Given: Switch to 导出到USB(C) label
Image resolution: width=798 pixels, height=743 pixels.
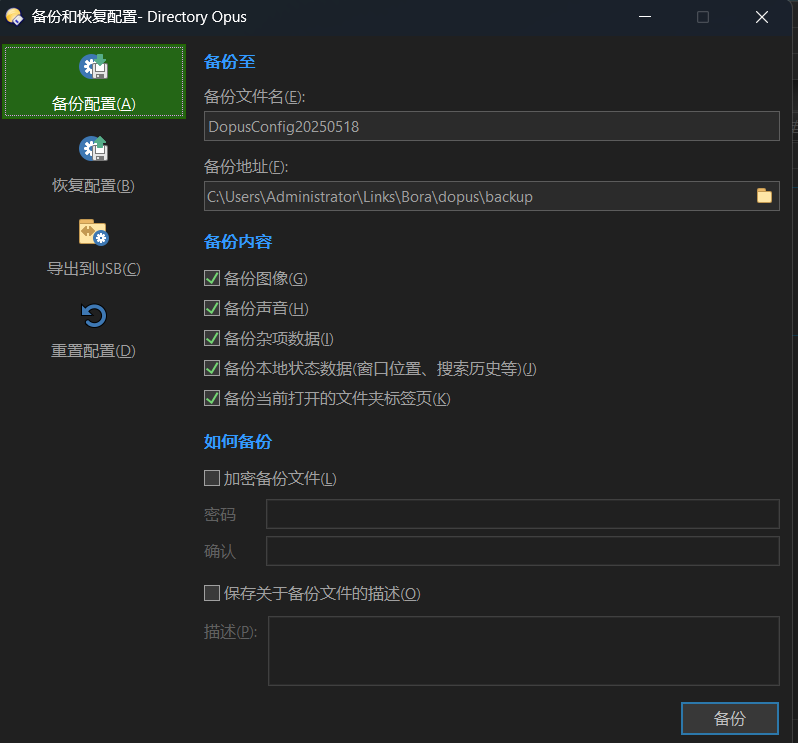Looking at the screenshot, I should tap(94, 269).
